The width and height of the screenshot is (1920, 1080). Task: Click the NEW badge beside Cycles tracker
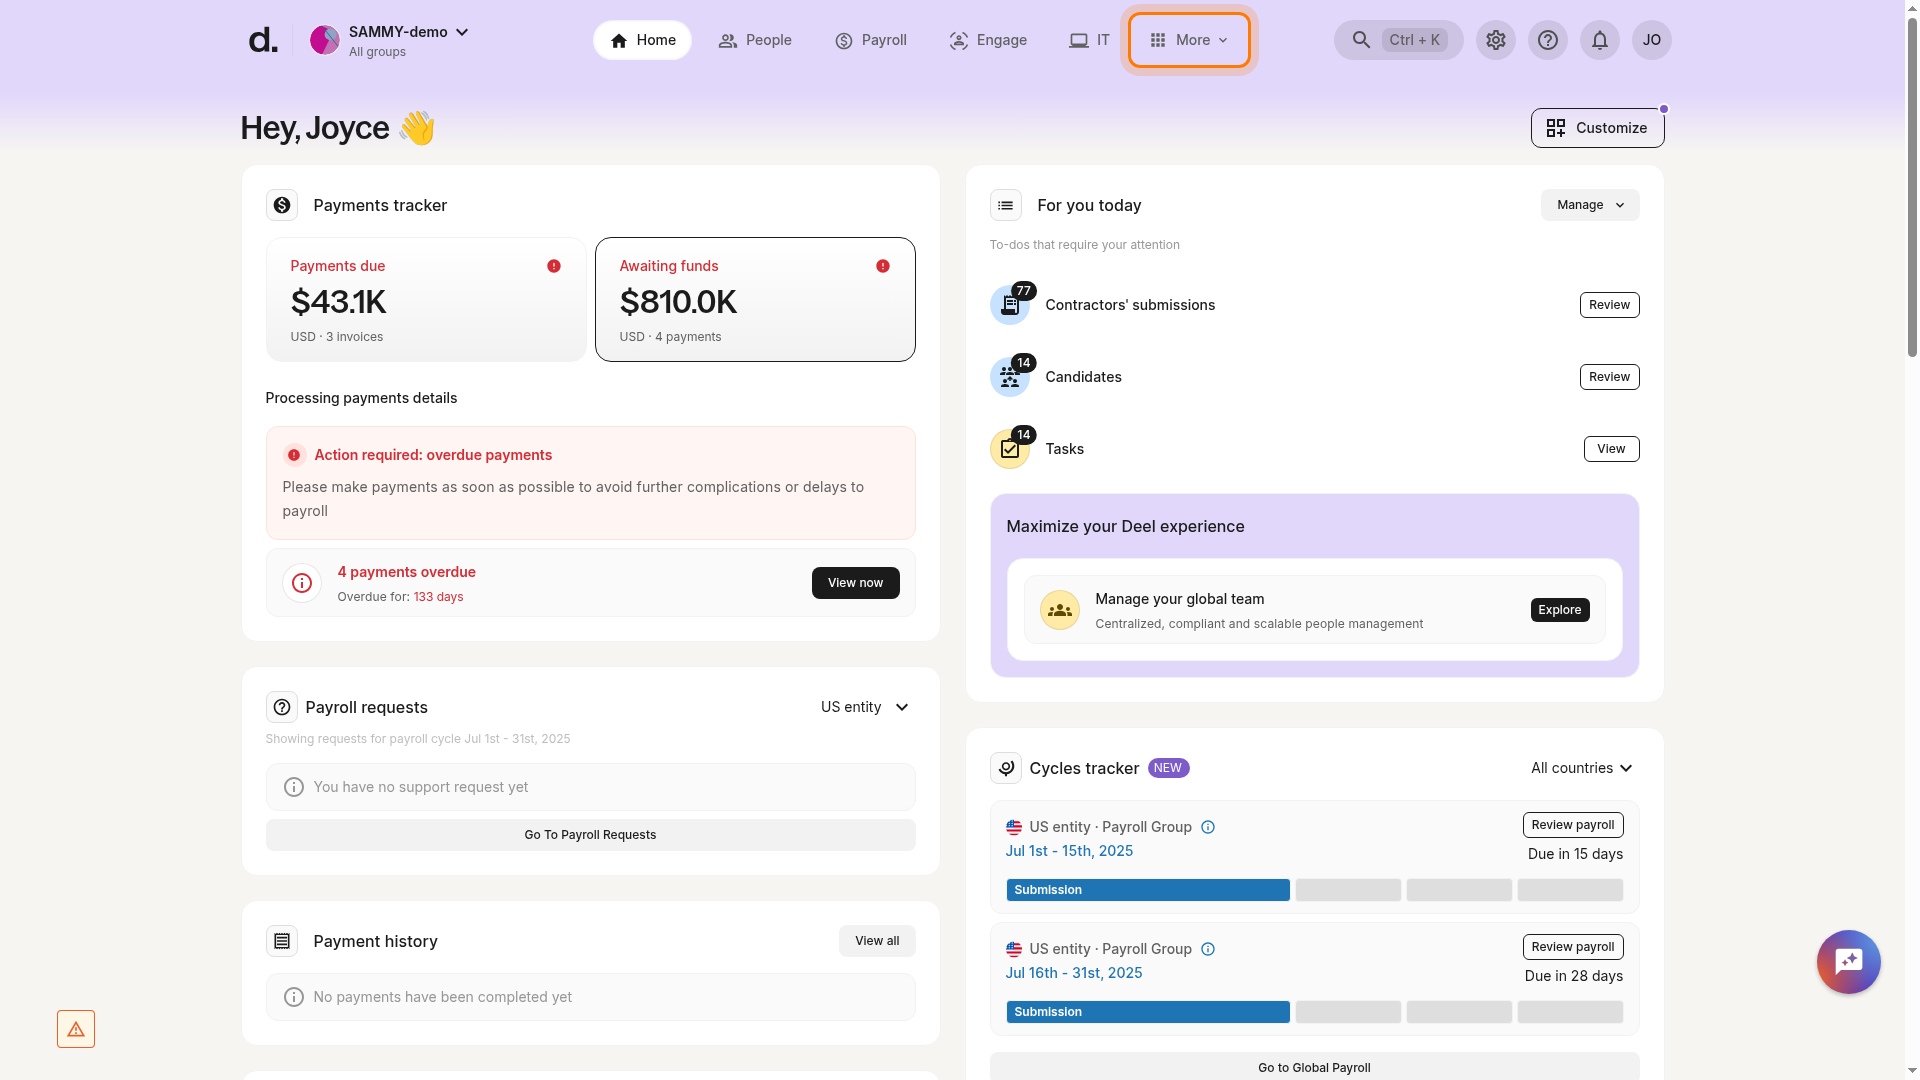point(1168,768)
